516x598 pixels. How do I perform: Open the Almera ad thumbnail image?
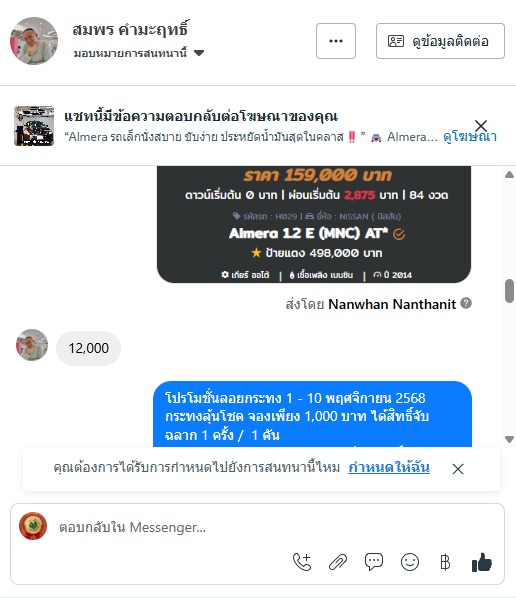click(34, 126)
